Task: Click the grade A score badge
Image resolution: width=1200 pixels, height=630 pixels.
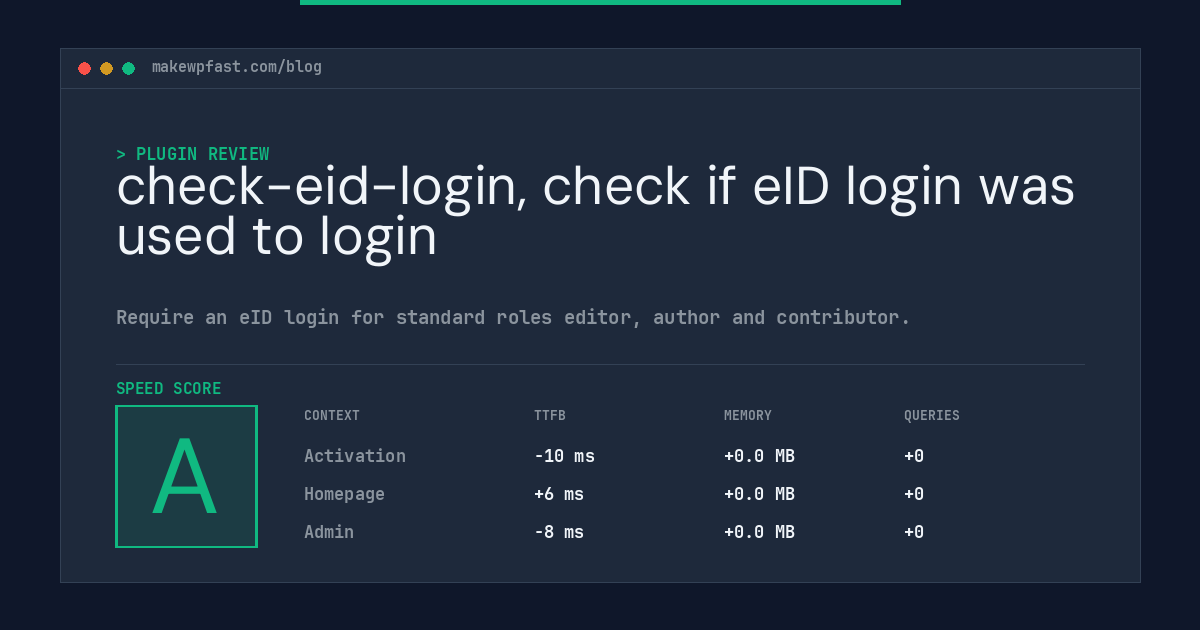Action: click(187, 476)
